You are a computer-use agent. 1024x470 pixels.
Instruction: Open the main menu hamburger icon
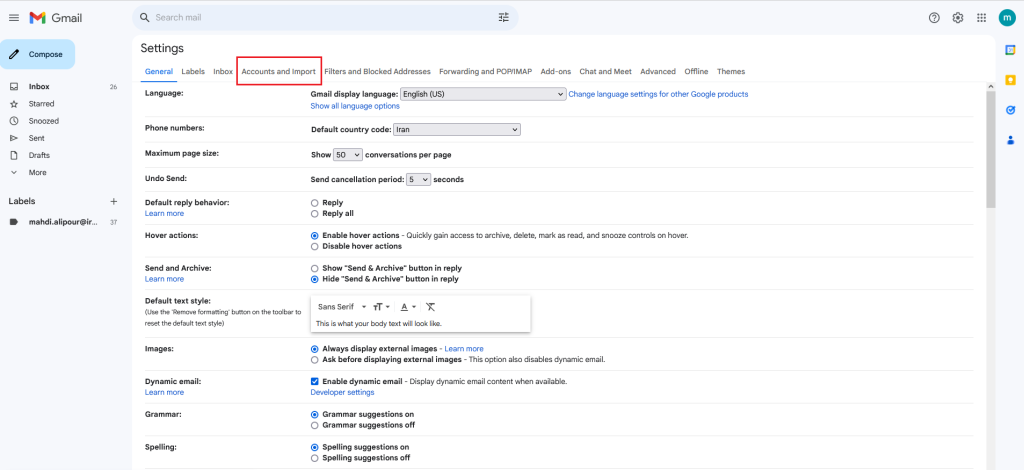coord(14,18)
